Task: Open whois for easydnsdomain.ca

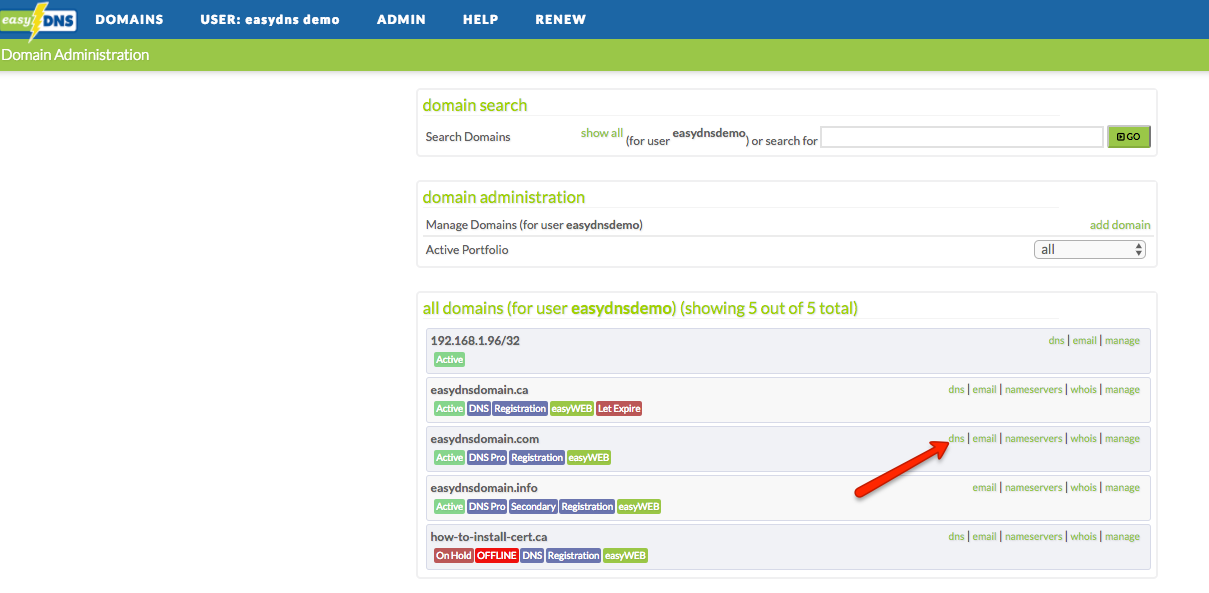Action: coord(1084,390)
